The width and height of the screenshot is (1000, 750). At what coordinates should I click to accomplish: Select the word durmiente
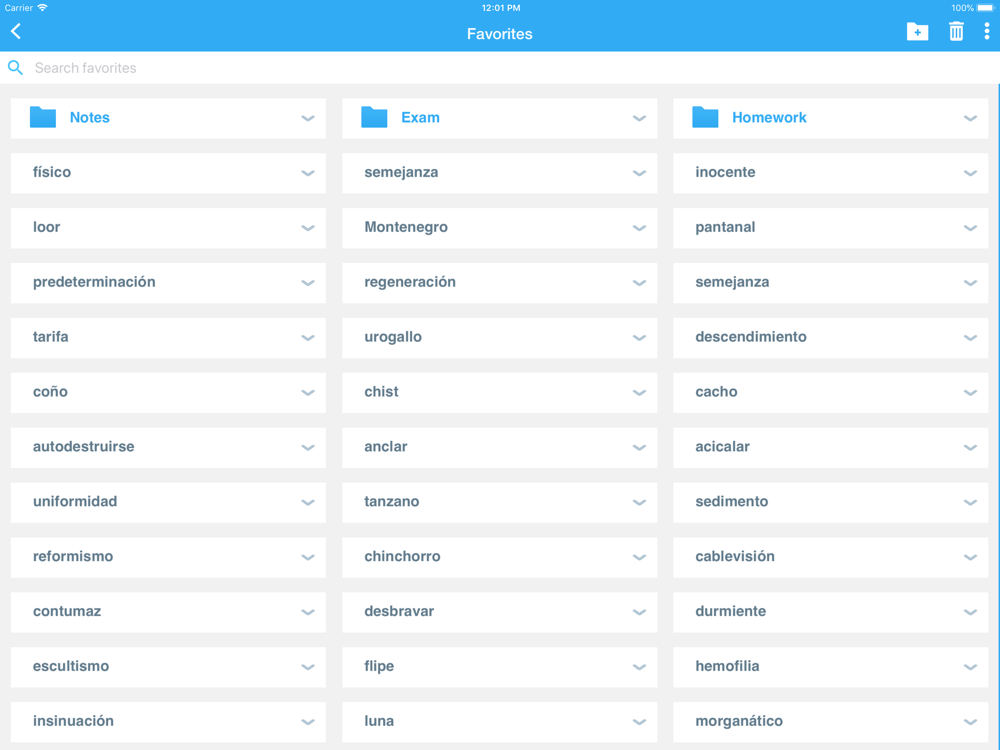coord(730,611)
